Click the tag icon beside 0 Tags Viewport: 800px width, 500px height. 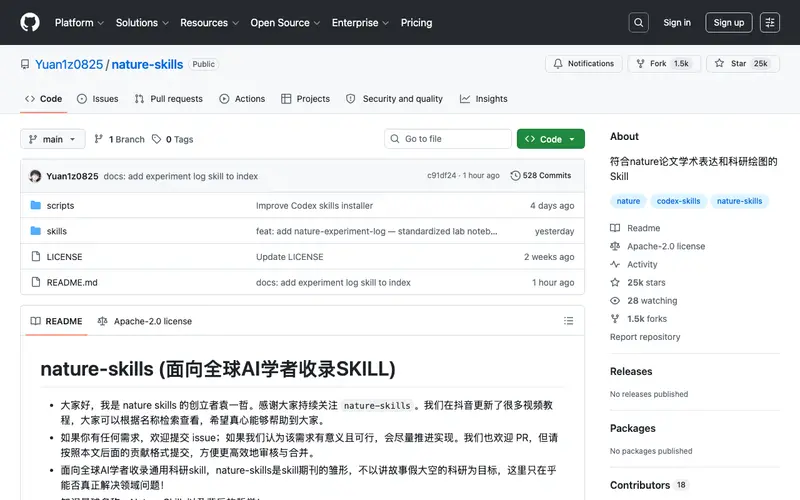[x=157, y=139]
